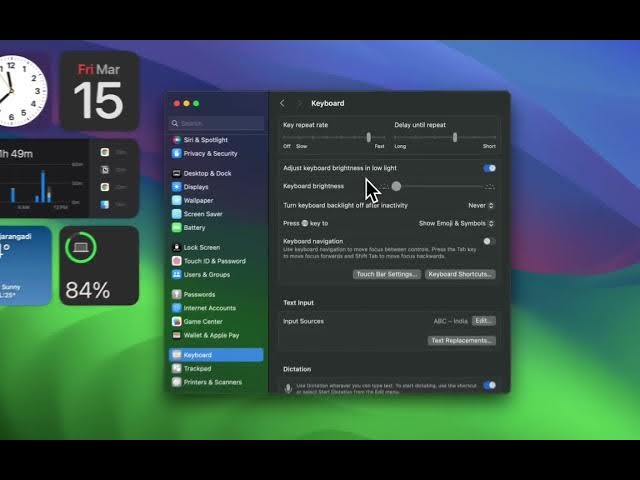The height and width of the screenshot is (480, 640).
Task: Open the Battery settings pane
Action: [216, 227]
